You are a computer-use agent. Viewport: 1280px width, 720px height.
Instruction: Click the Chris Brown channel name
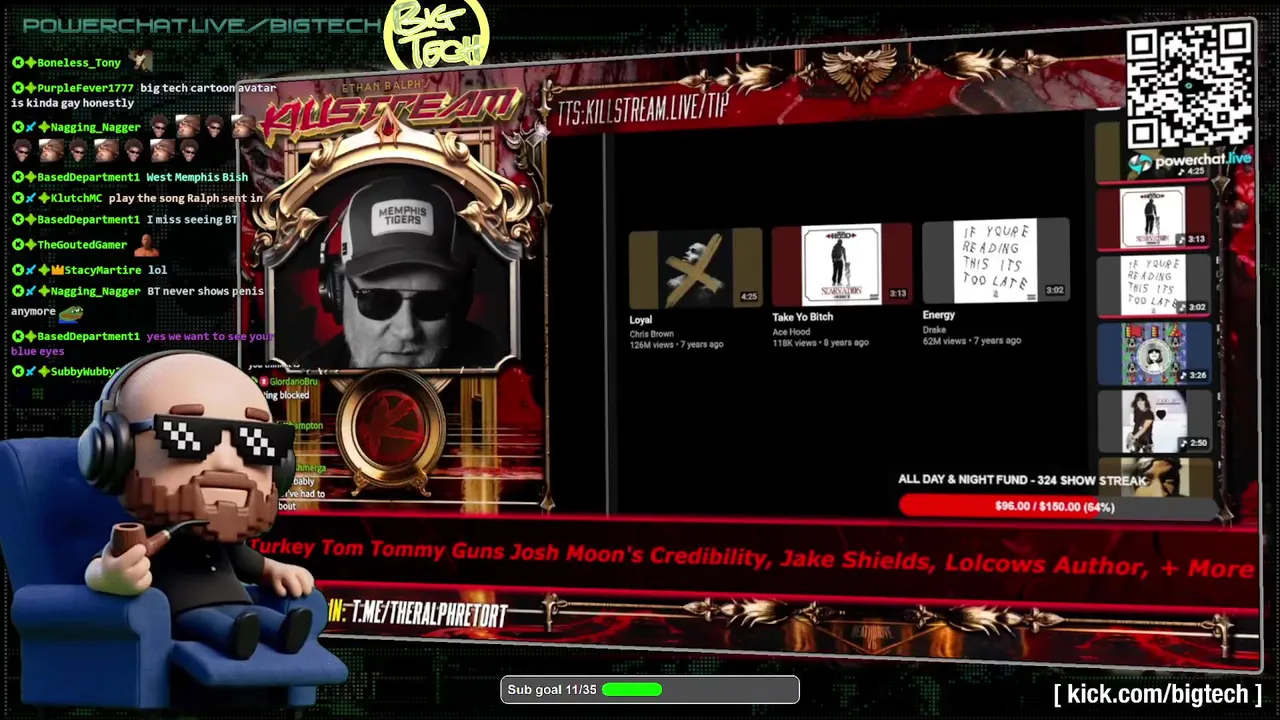[652, 334]
